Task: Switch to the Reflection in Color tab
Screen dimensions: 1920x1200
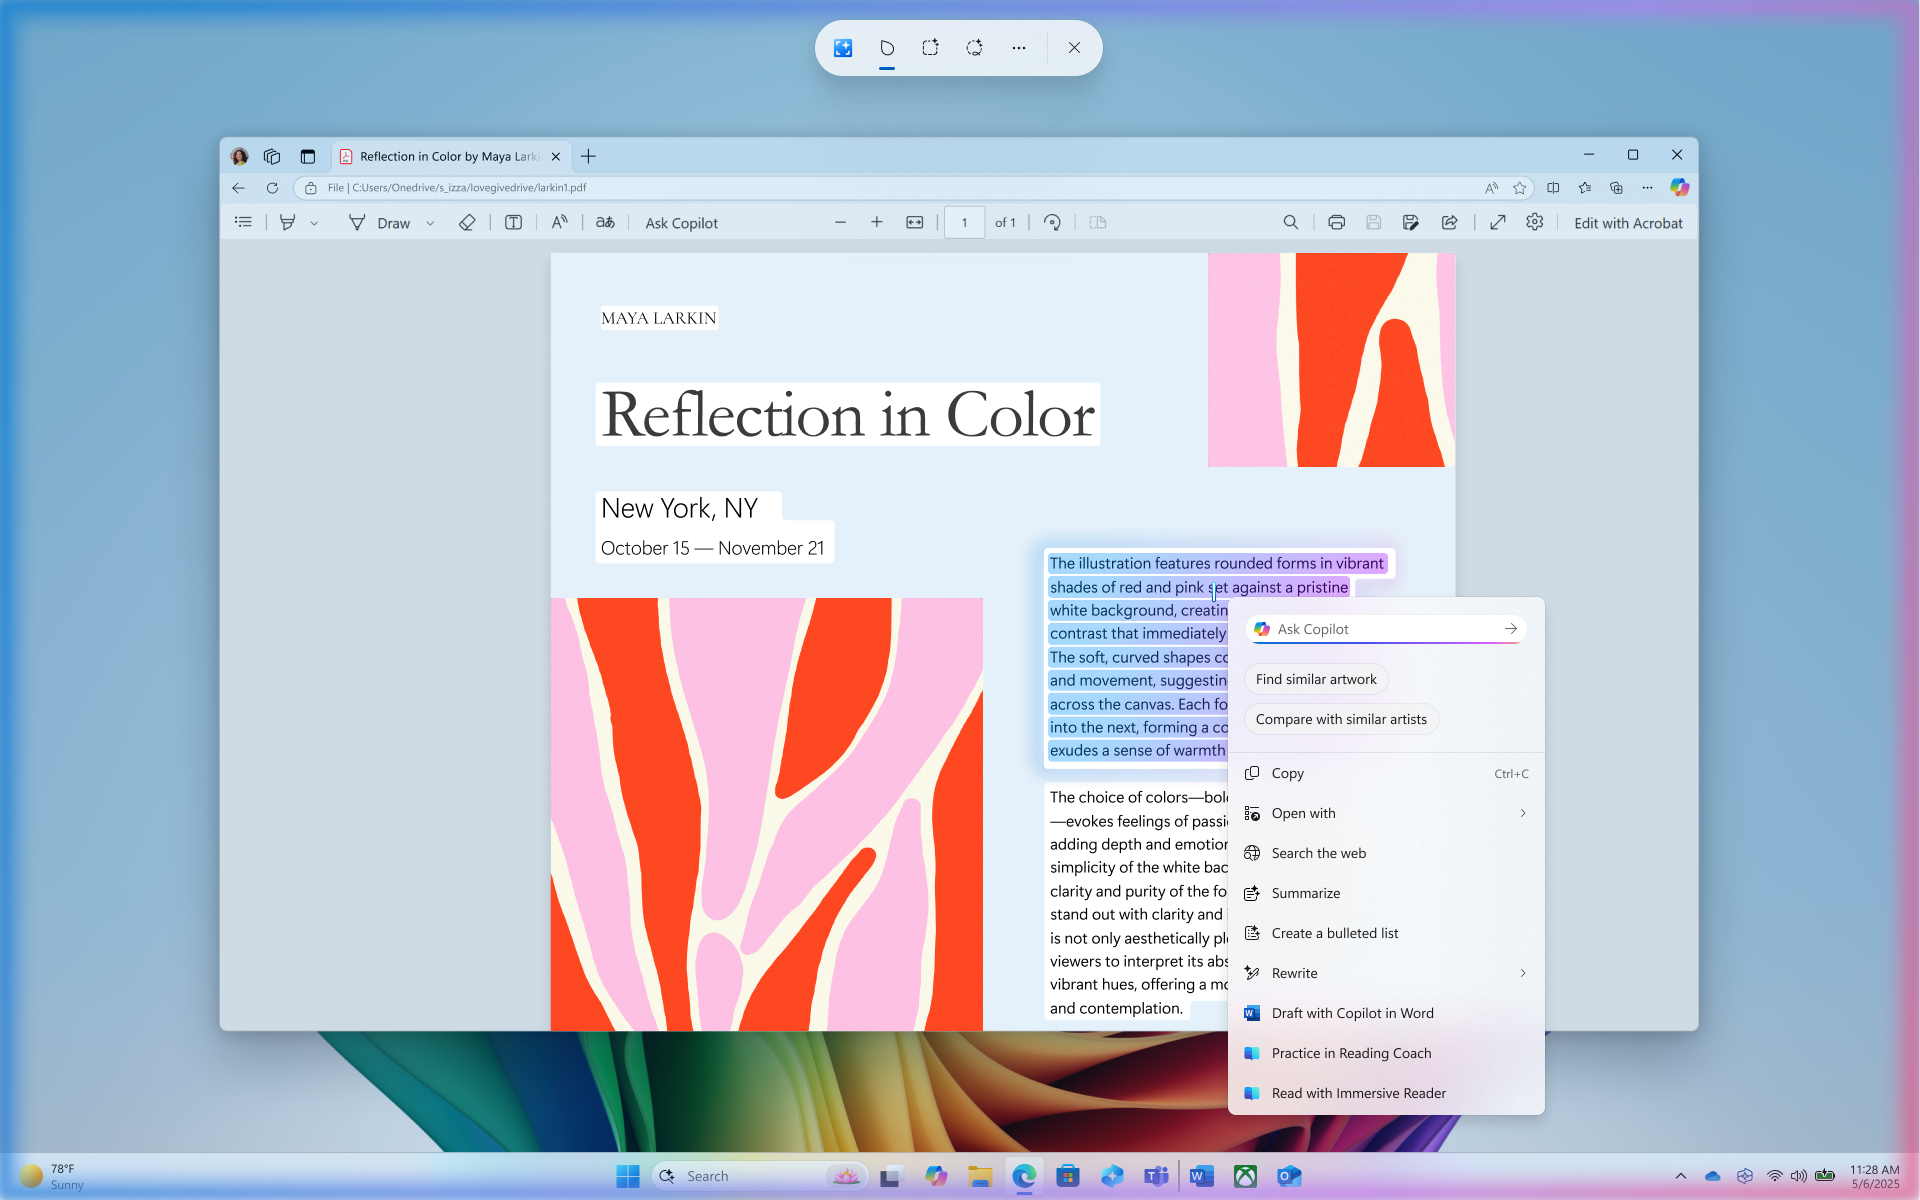Action: (x=446, y=156)
